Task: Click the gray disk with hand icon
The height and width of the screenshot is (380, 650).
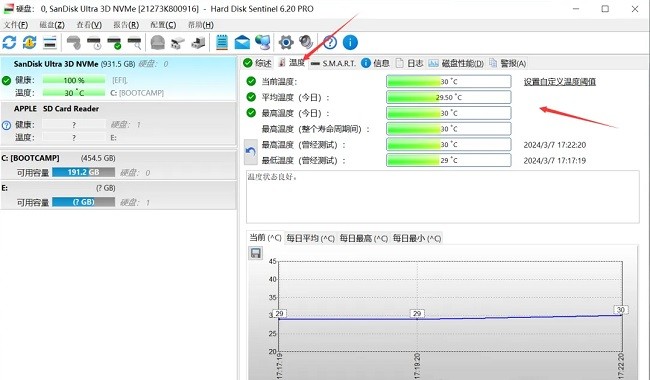Action: (74, 42)
